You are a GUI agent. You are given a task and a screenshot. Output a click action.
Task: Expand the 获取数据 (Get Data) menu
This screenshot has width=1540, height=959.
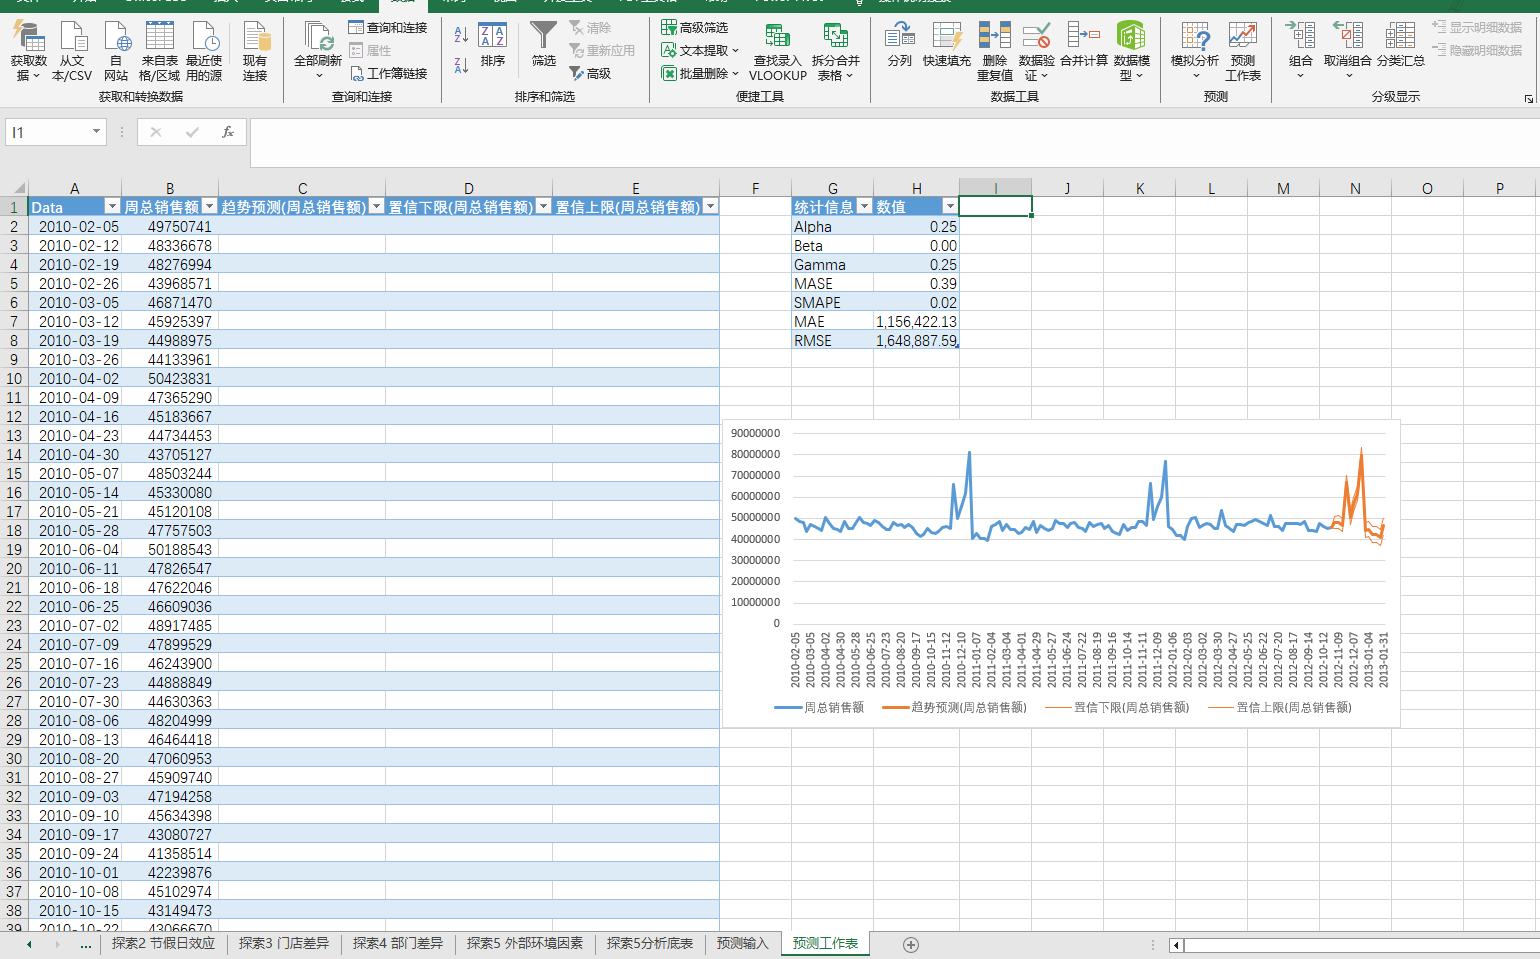(29, 51)
